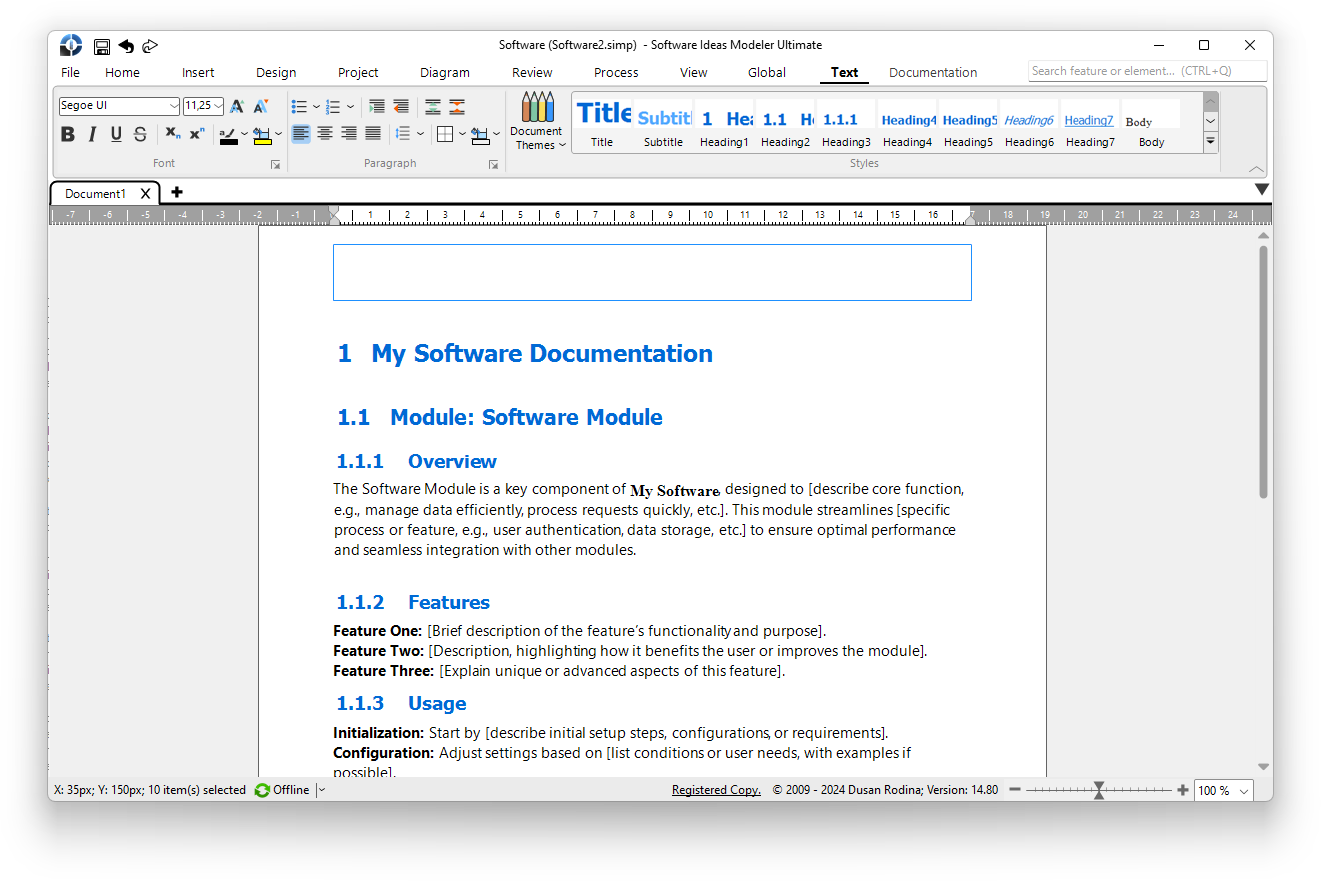Expand the Styles gallery list

coord(1210,141)
